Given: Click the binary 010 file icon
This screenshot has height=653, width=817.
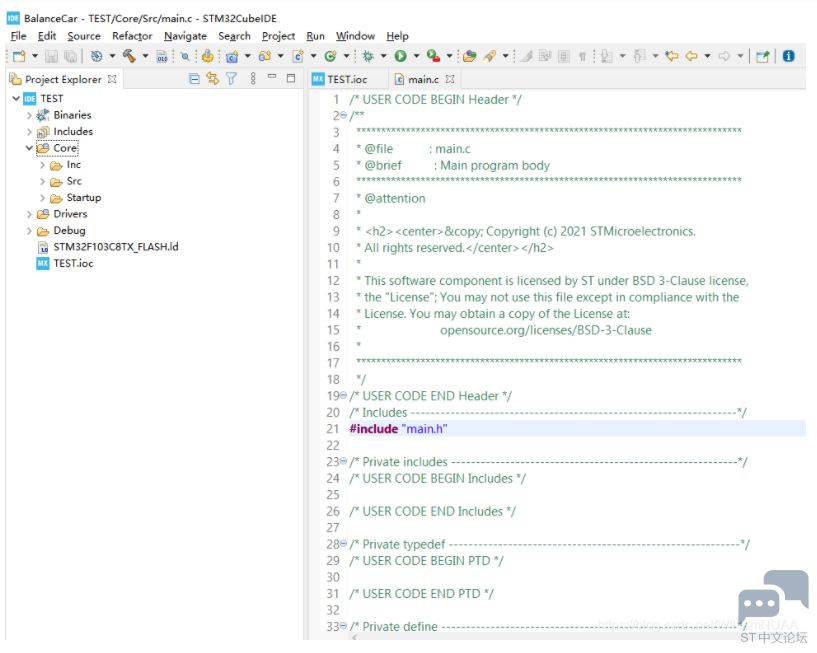Looking at the screenshot, I should [162, 56].
